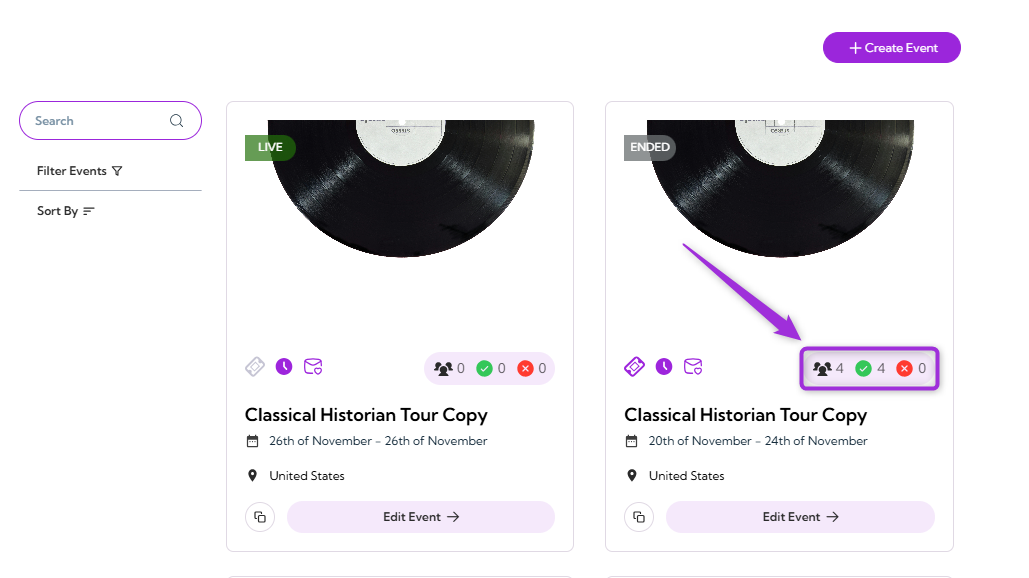Click the Create Event button
Image resolution: width=1029 pixels, height=578 pixels.
[x=892, y=48]
